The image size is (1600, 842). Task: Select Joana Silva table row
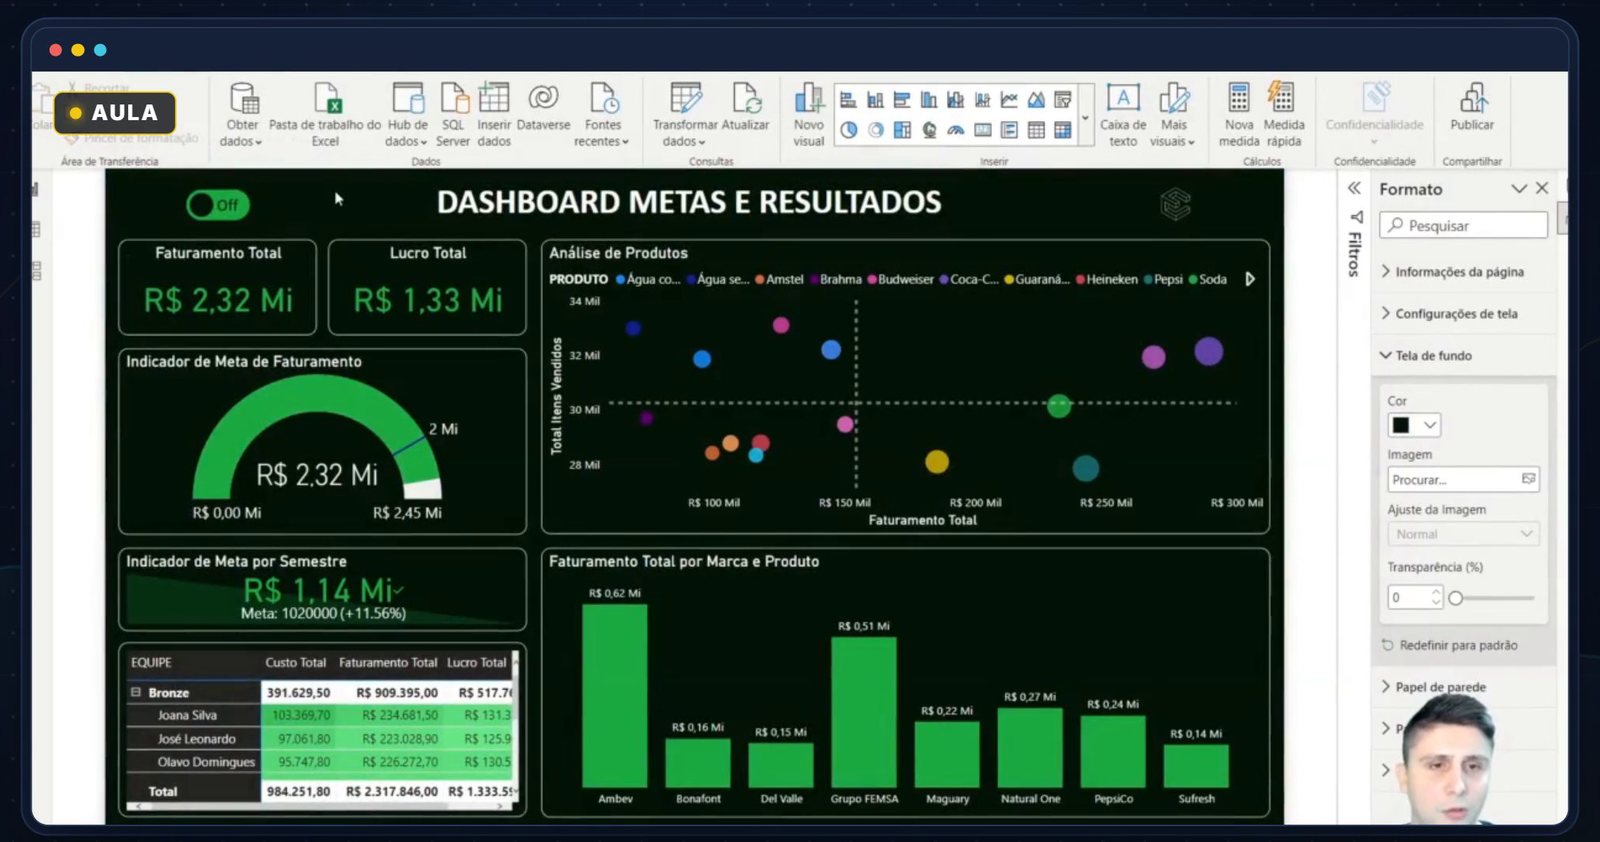pyautogui.click(x=320, y=715)
